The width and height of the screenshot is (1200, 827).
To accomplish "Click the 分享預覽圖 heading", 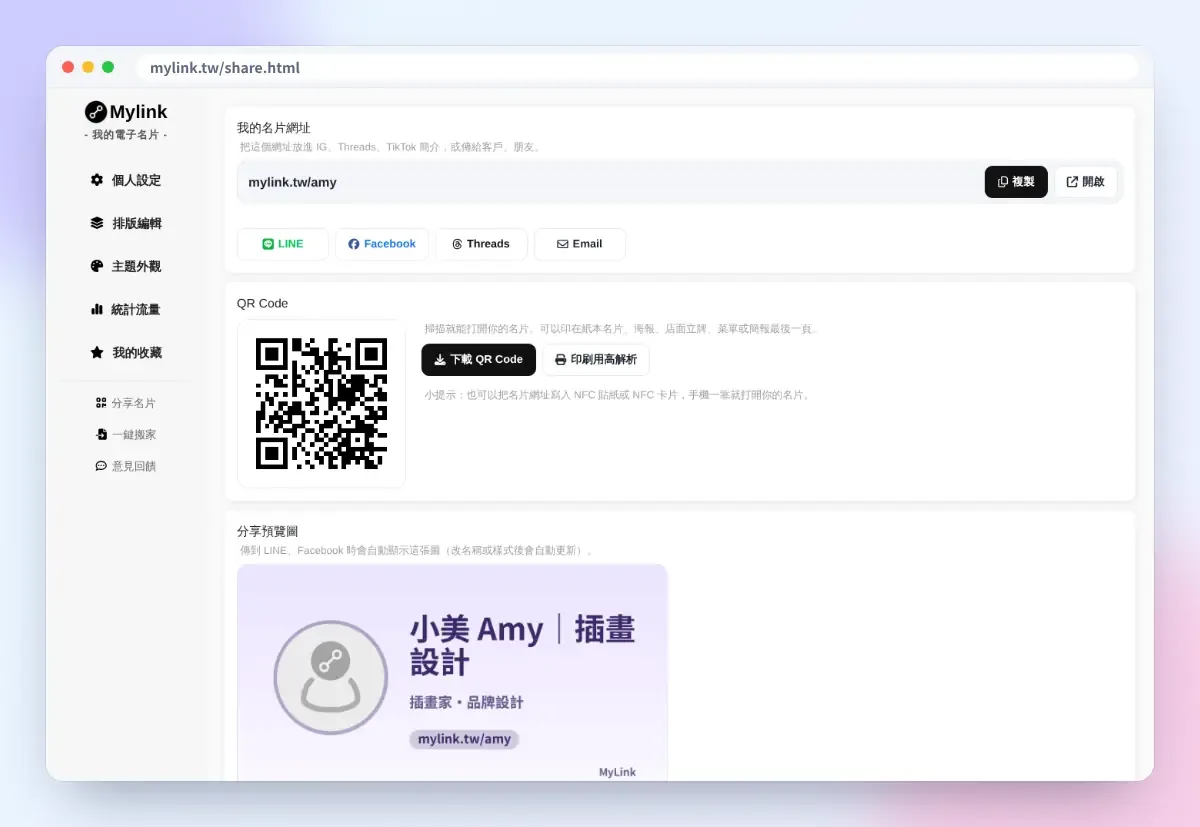I will pyautogui.click(x=267, y=531).
